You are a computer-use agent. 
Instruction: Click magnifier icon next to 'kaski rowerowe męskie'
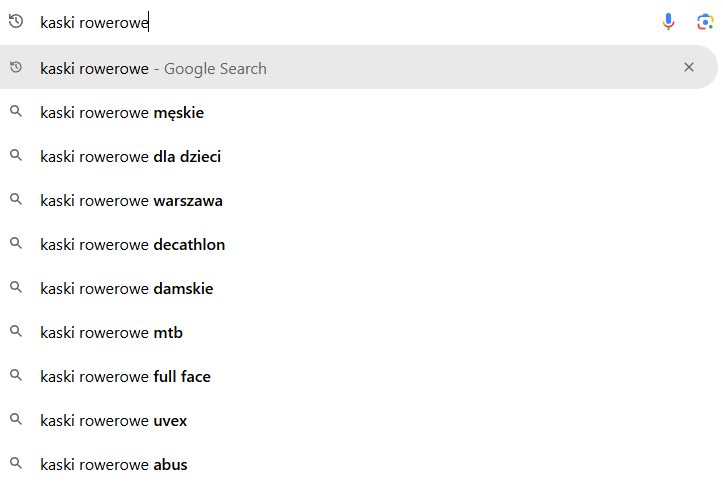(16, 111)
